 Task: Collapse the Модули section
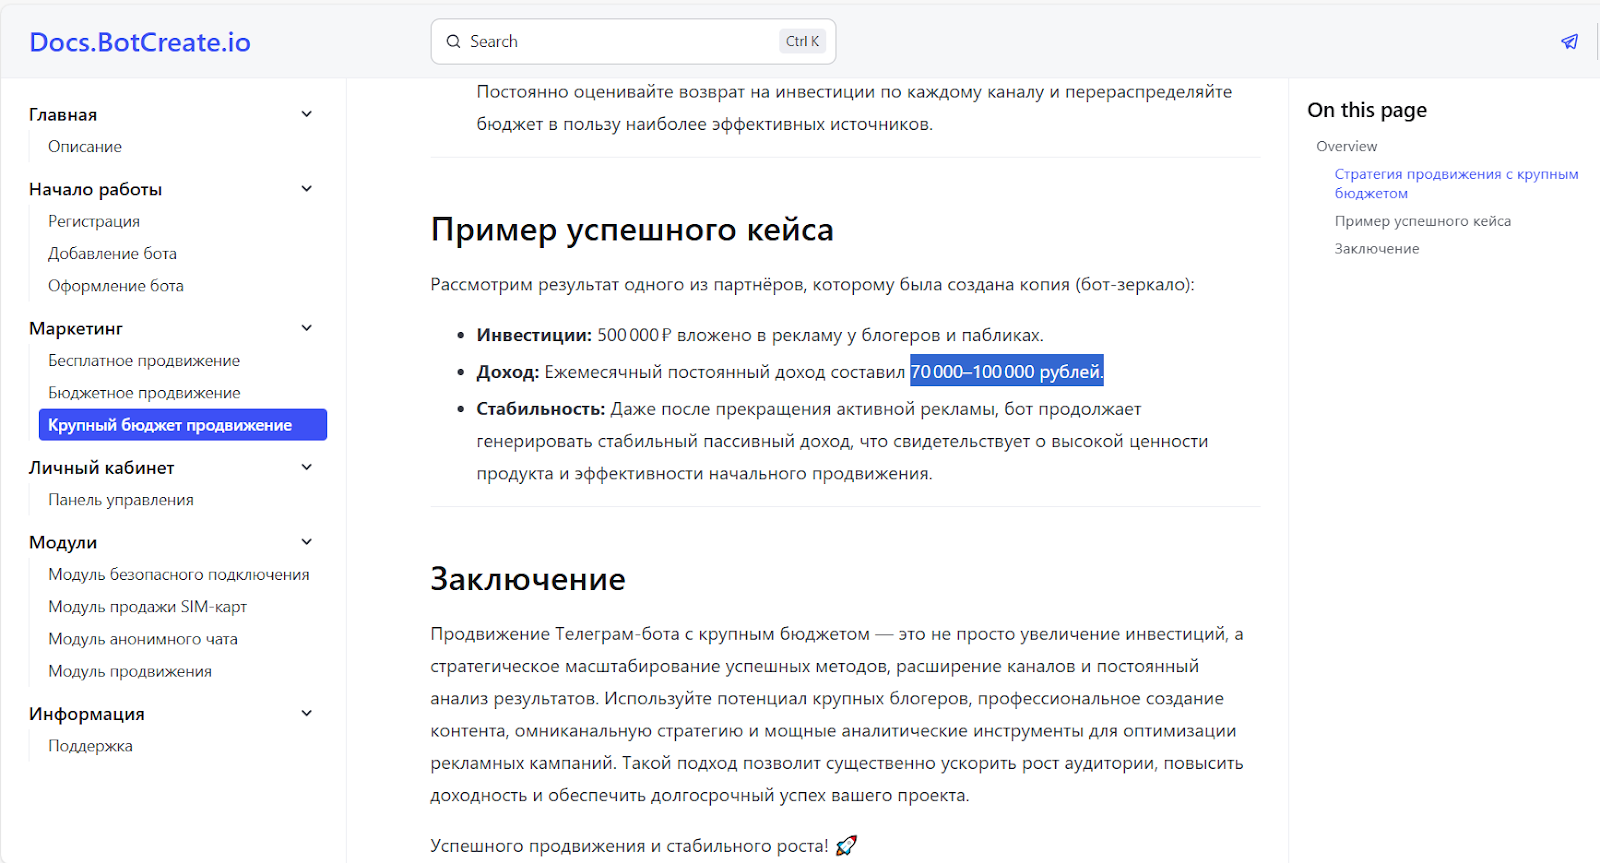[306, 541]
